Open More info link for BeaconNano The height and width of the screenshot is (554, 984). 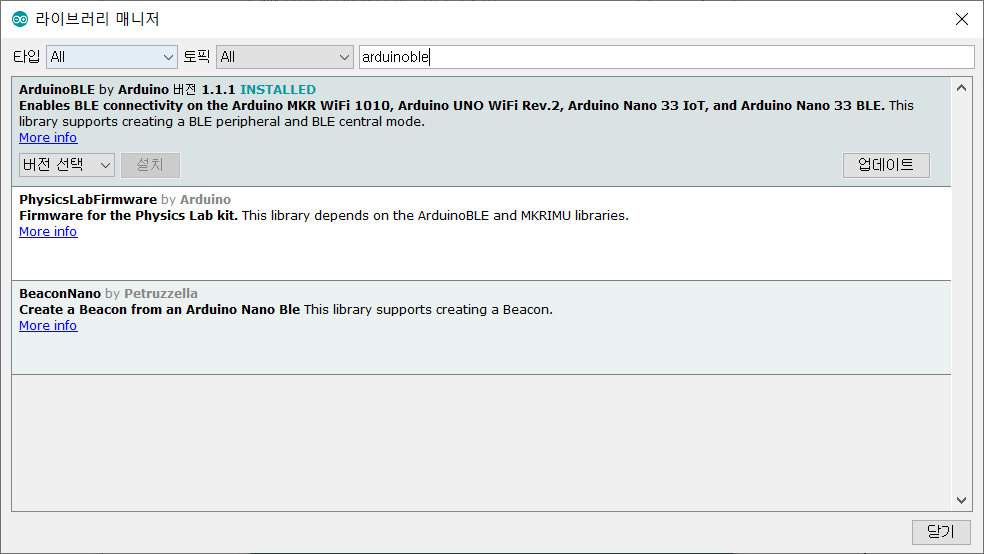pos(48,326)
